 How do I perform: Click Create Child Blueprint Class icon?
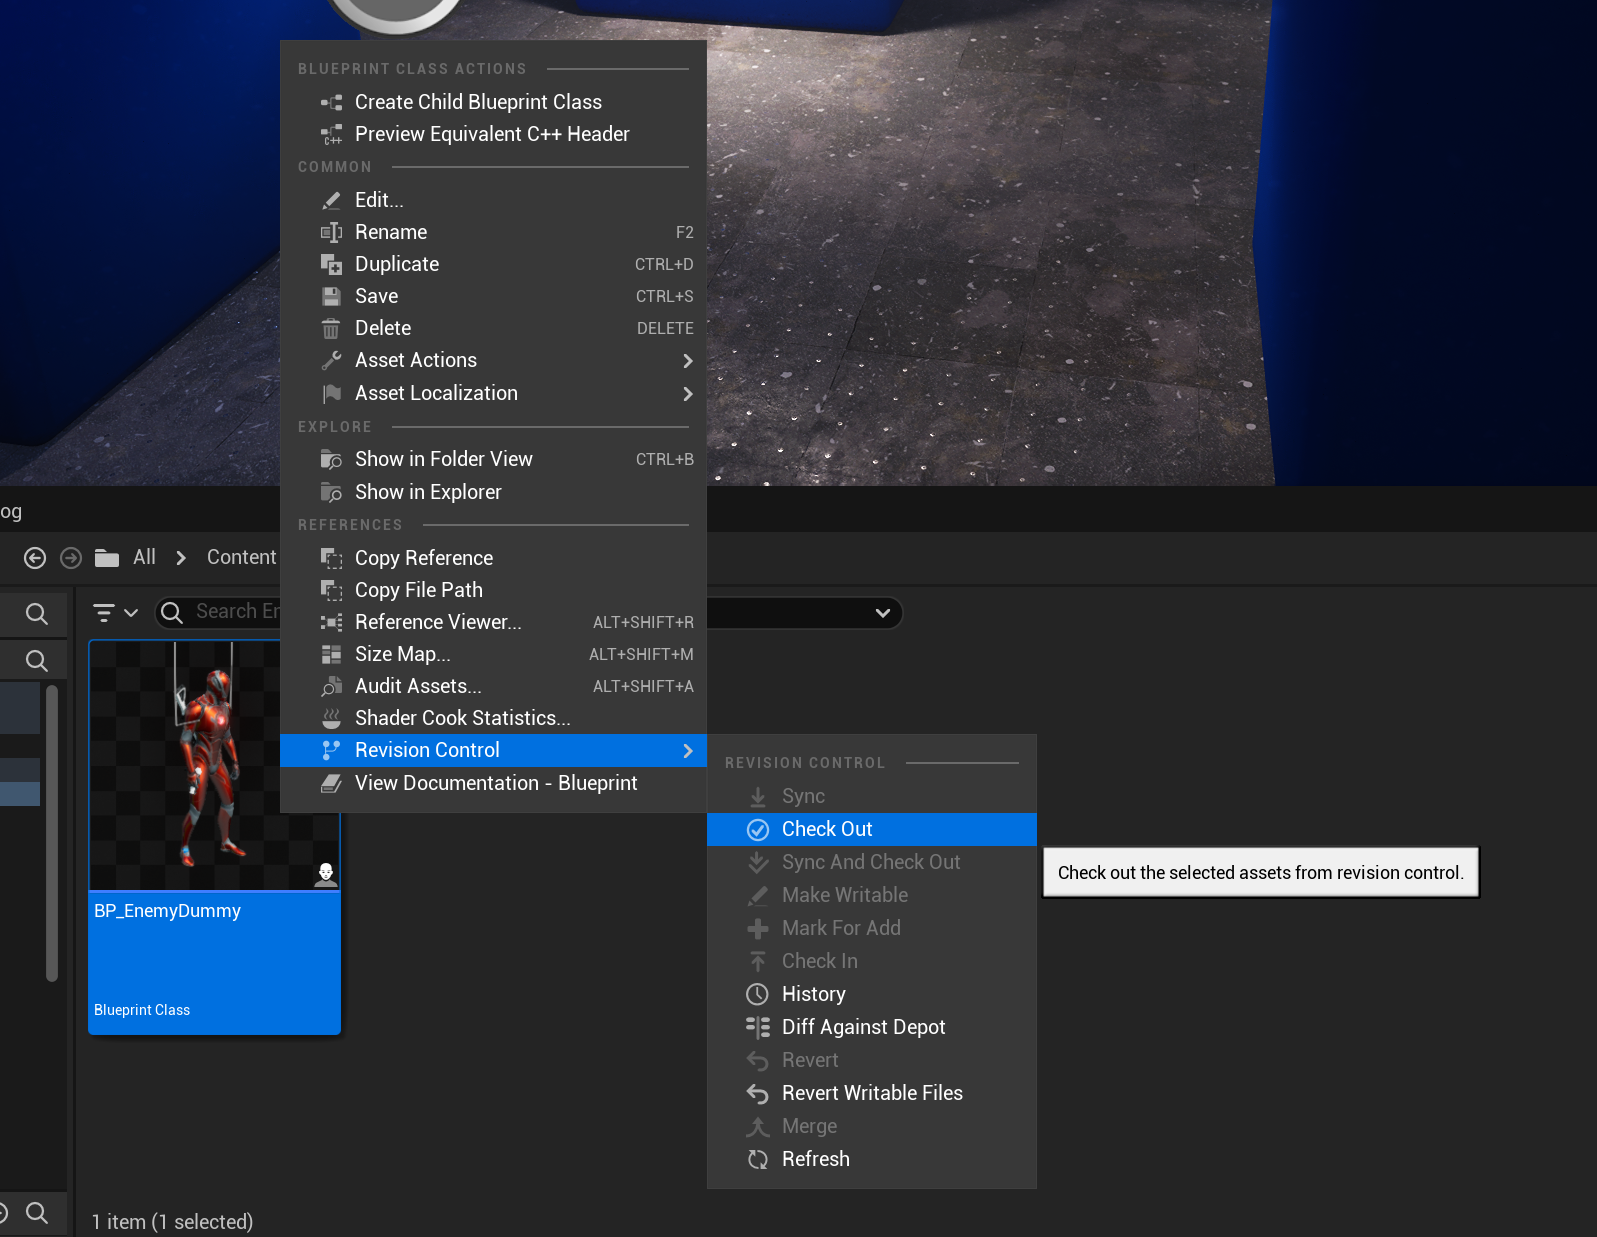click(331, 102)
